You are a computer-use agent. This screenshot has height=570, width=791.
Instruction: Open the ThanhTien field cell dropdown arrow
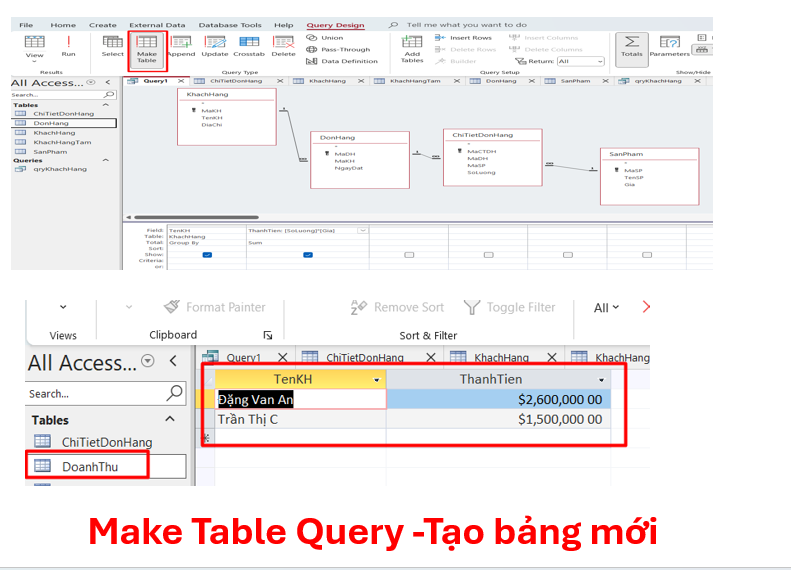pyautogui.click(x=362, y=231)
